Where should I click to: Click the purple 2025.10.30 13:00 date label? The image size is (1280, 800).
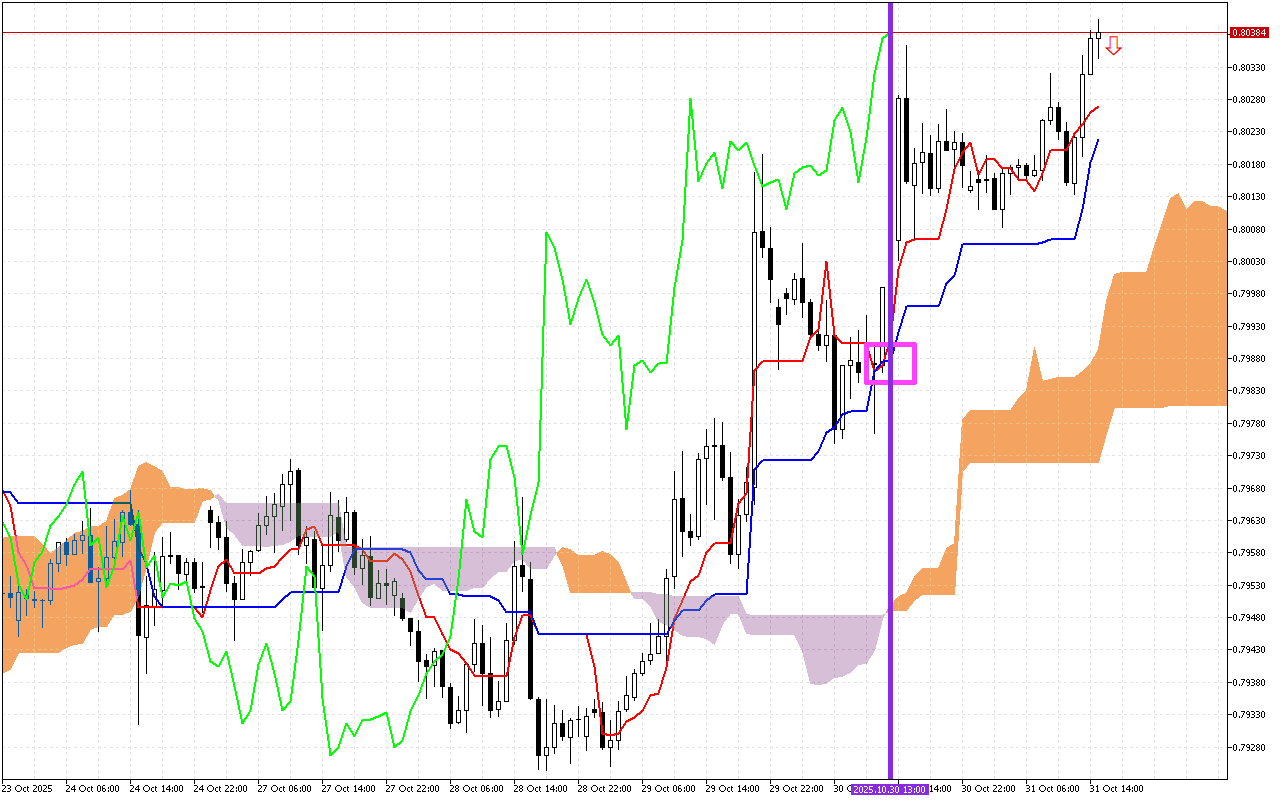(x=889, y=789)
